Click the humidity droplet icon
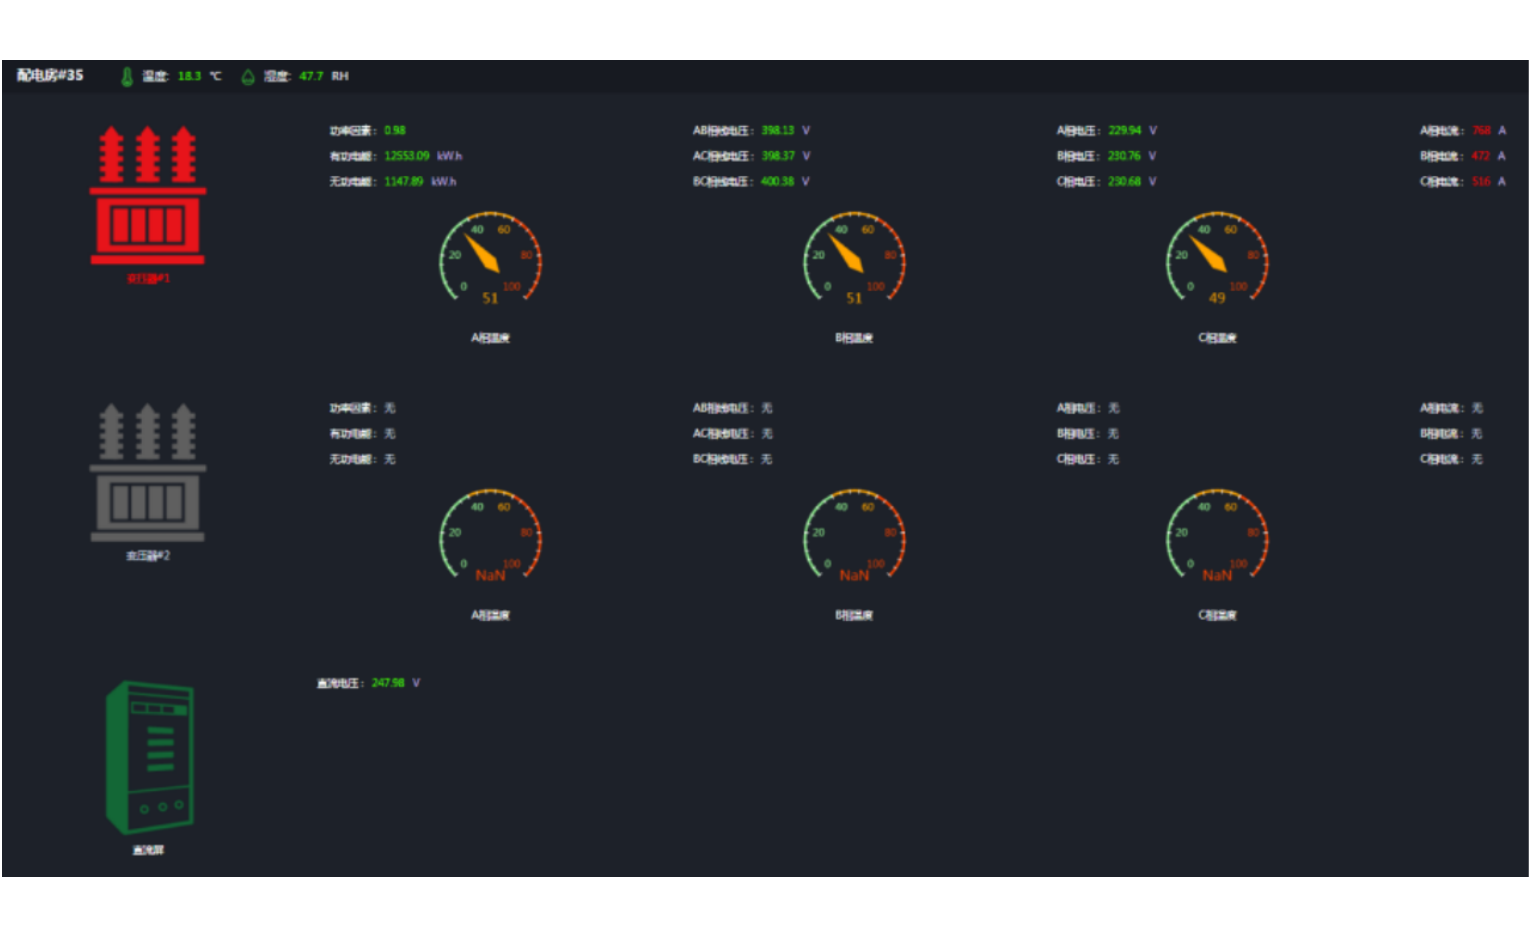The height and width of the screenshot is (938, 1533). (248, 77)
